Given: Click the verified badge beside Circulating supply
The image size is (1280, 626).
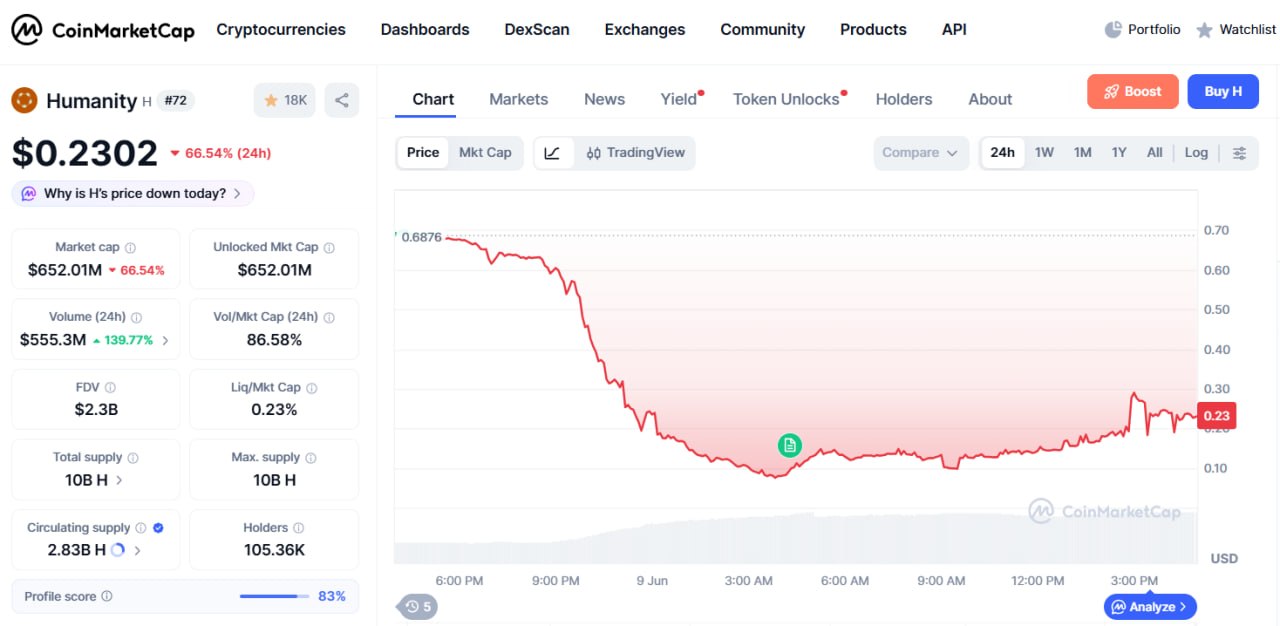Looking at the screenshot, I should coord(158,527).
